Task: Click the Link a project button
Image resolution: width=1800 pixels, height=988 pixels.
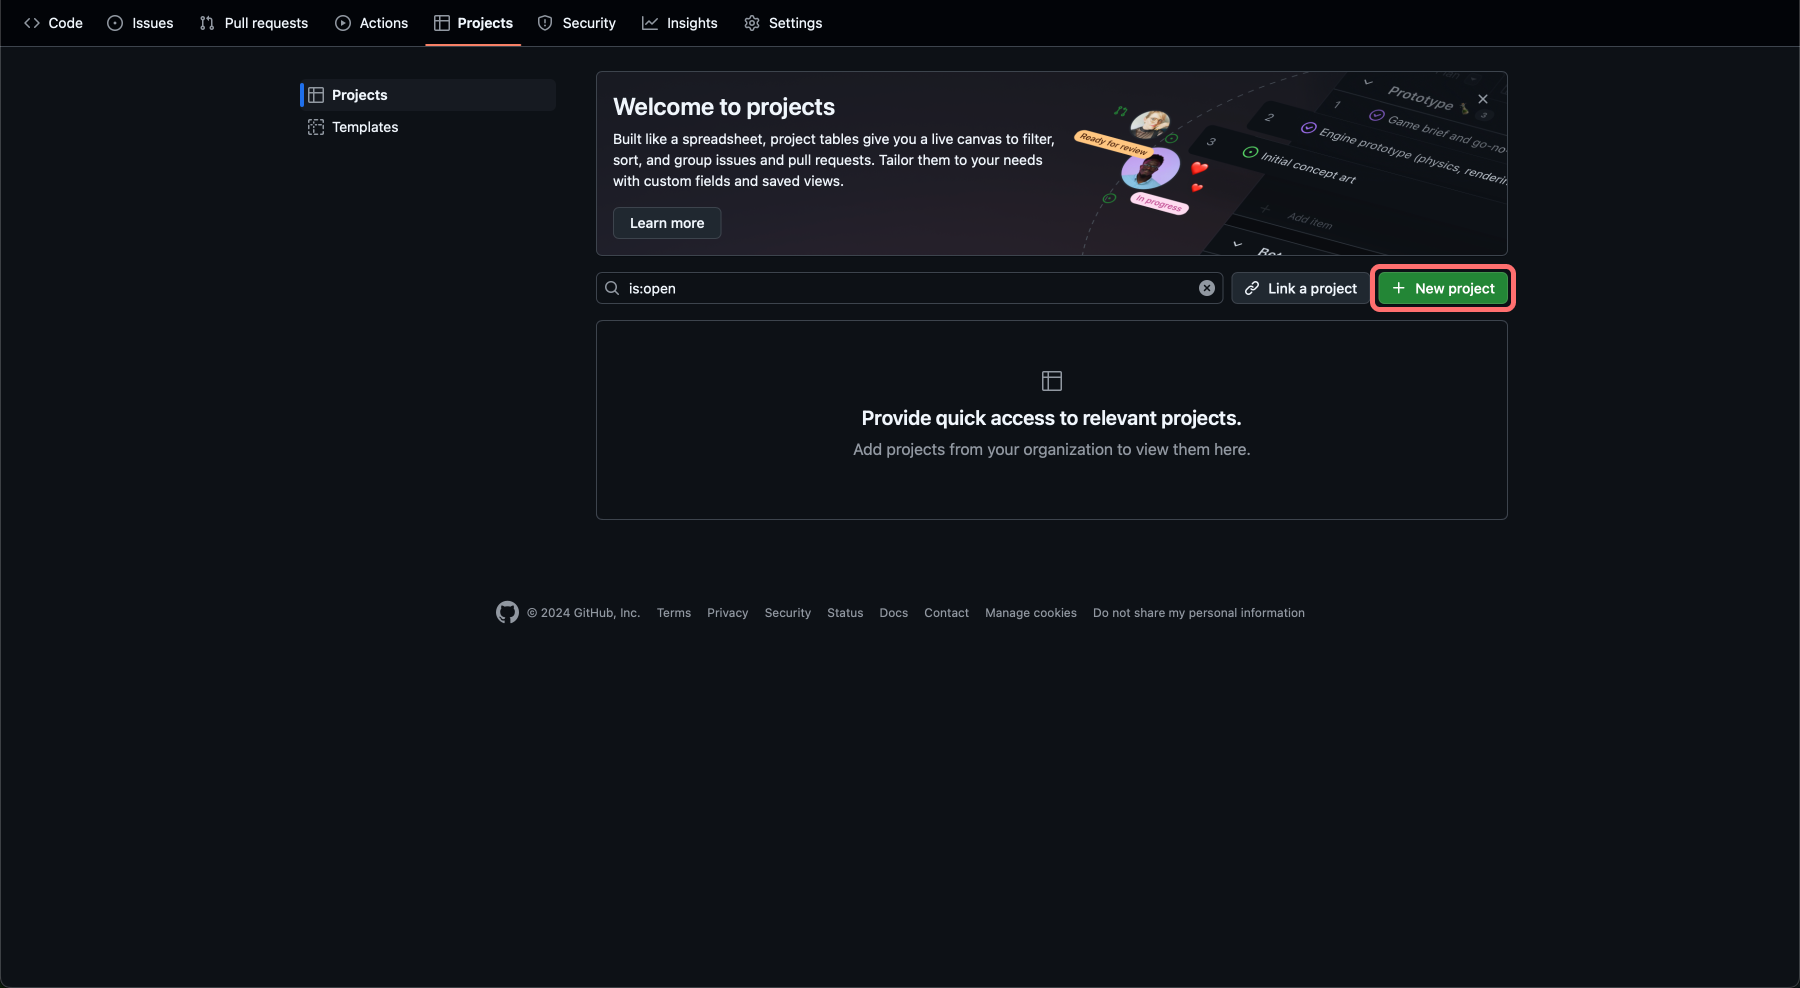Action: pyautogui.click(x=1300, y=288)
